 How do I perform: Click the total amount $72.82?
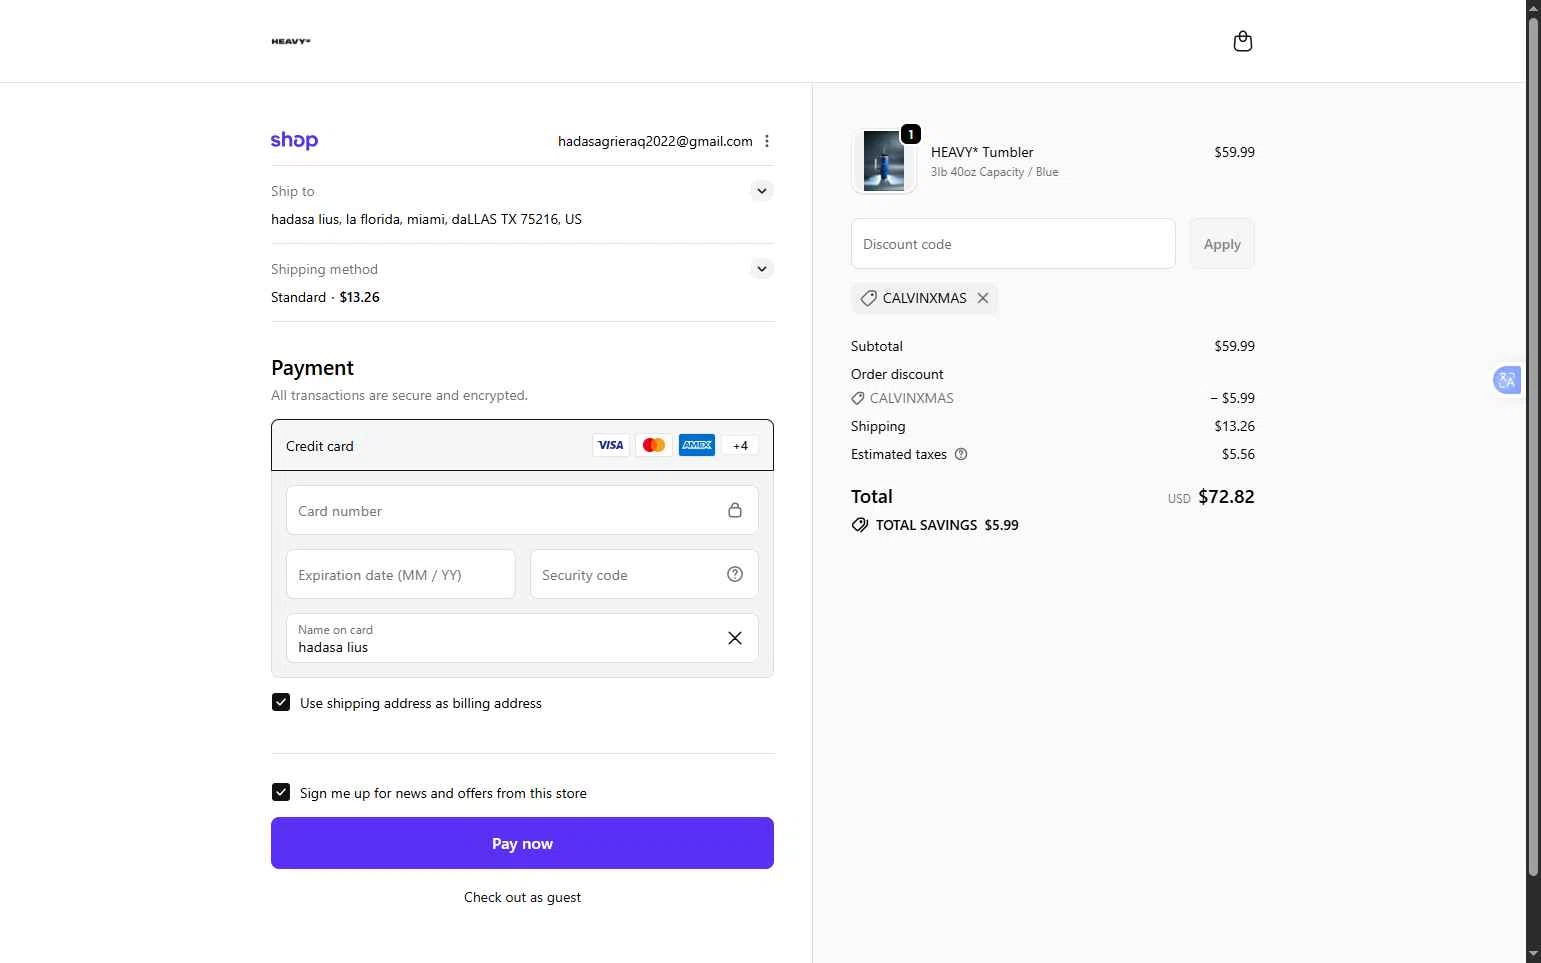click(1226, 496)
